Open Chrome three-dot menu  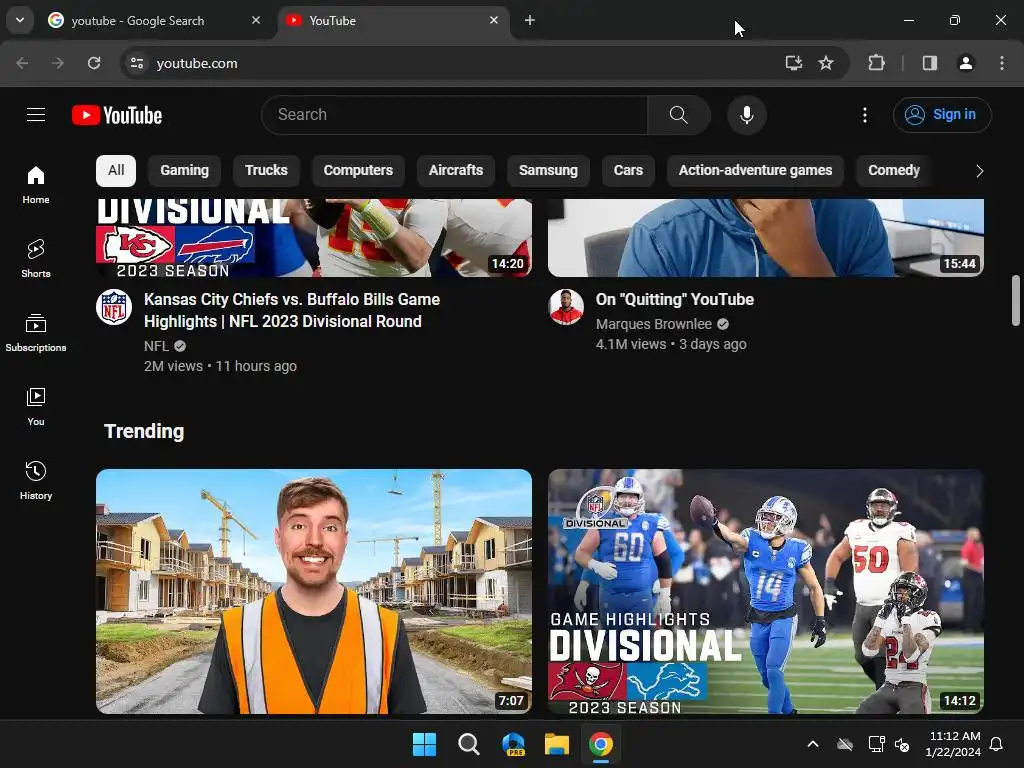(1002, 63)
